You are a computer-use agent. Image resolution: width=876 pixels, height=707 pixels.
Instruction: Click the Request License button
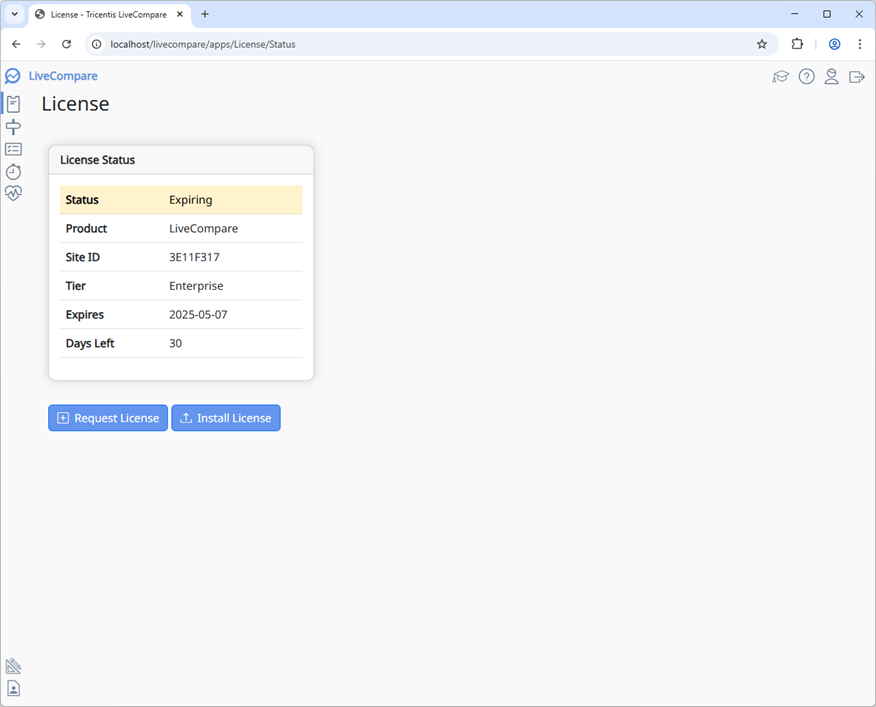pyautogui.click(x=108, y=418)
